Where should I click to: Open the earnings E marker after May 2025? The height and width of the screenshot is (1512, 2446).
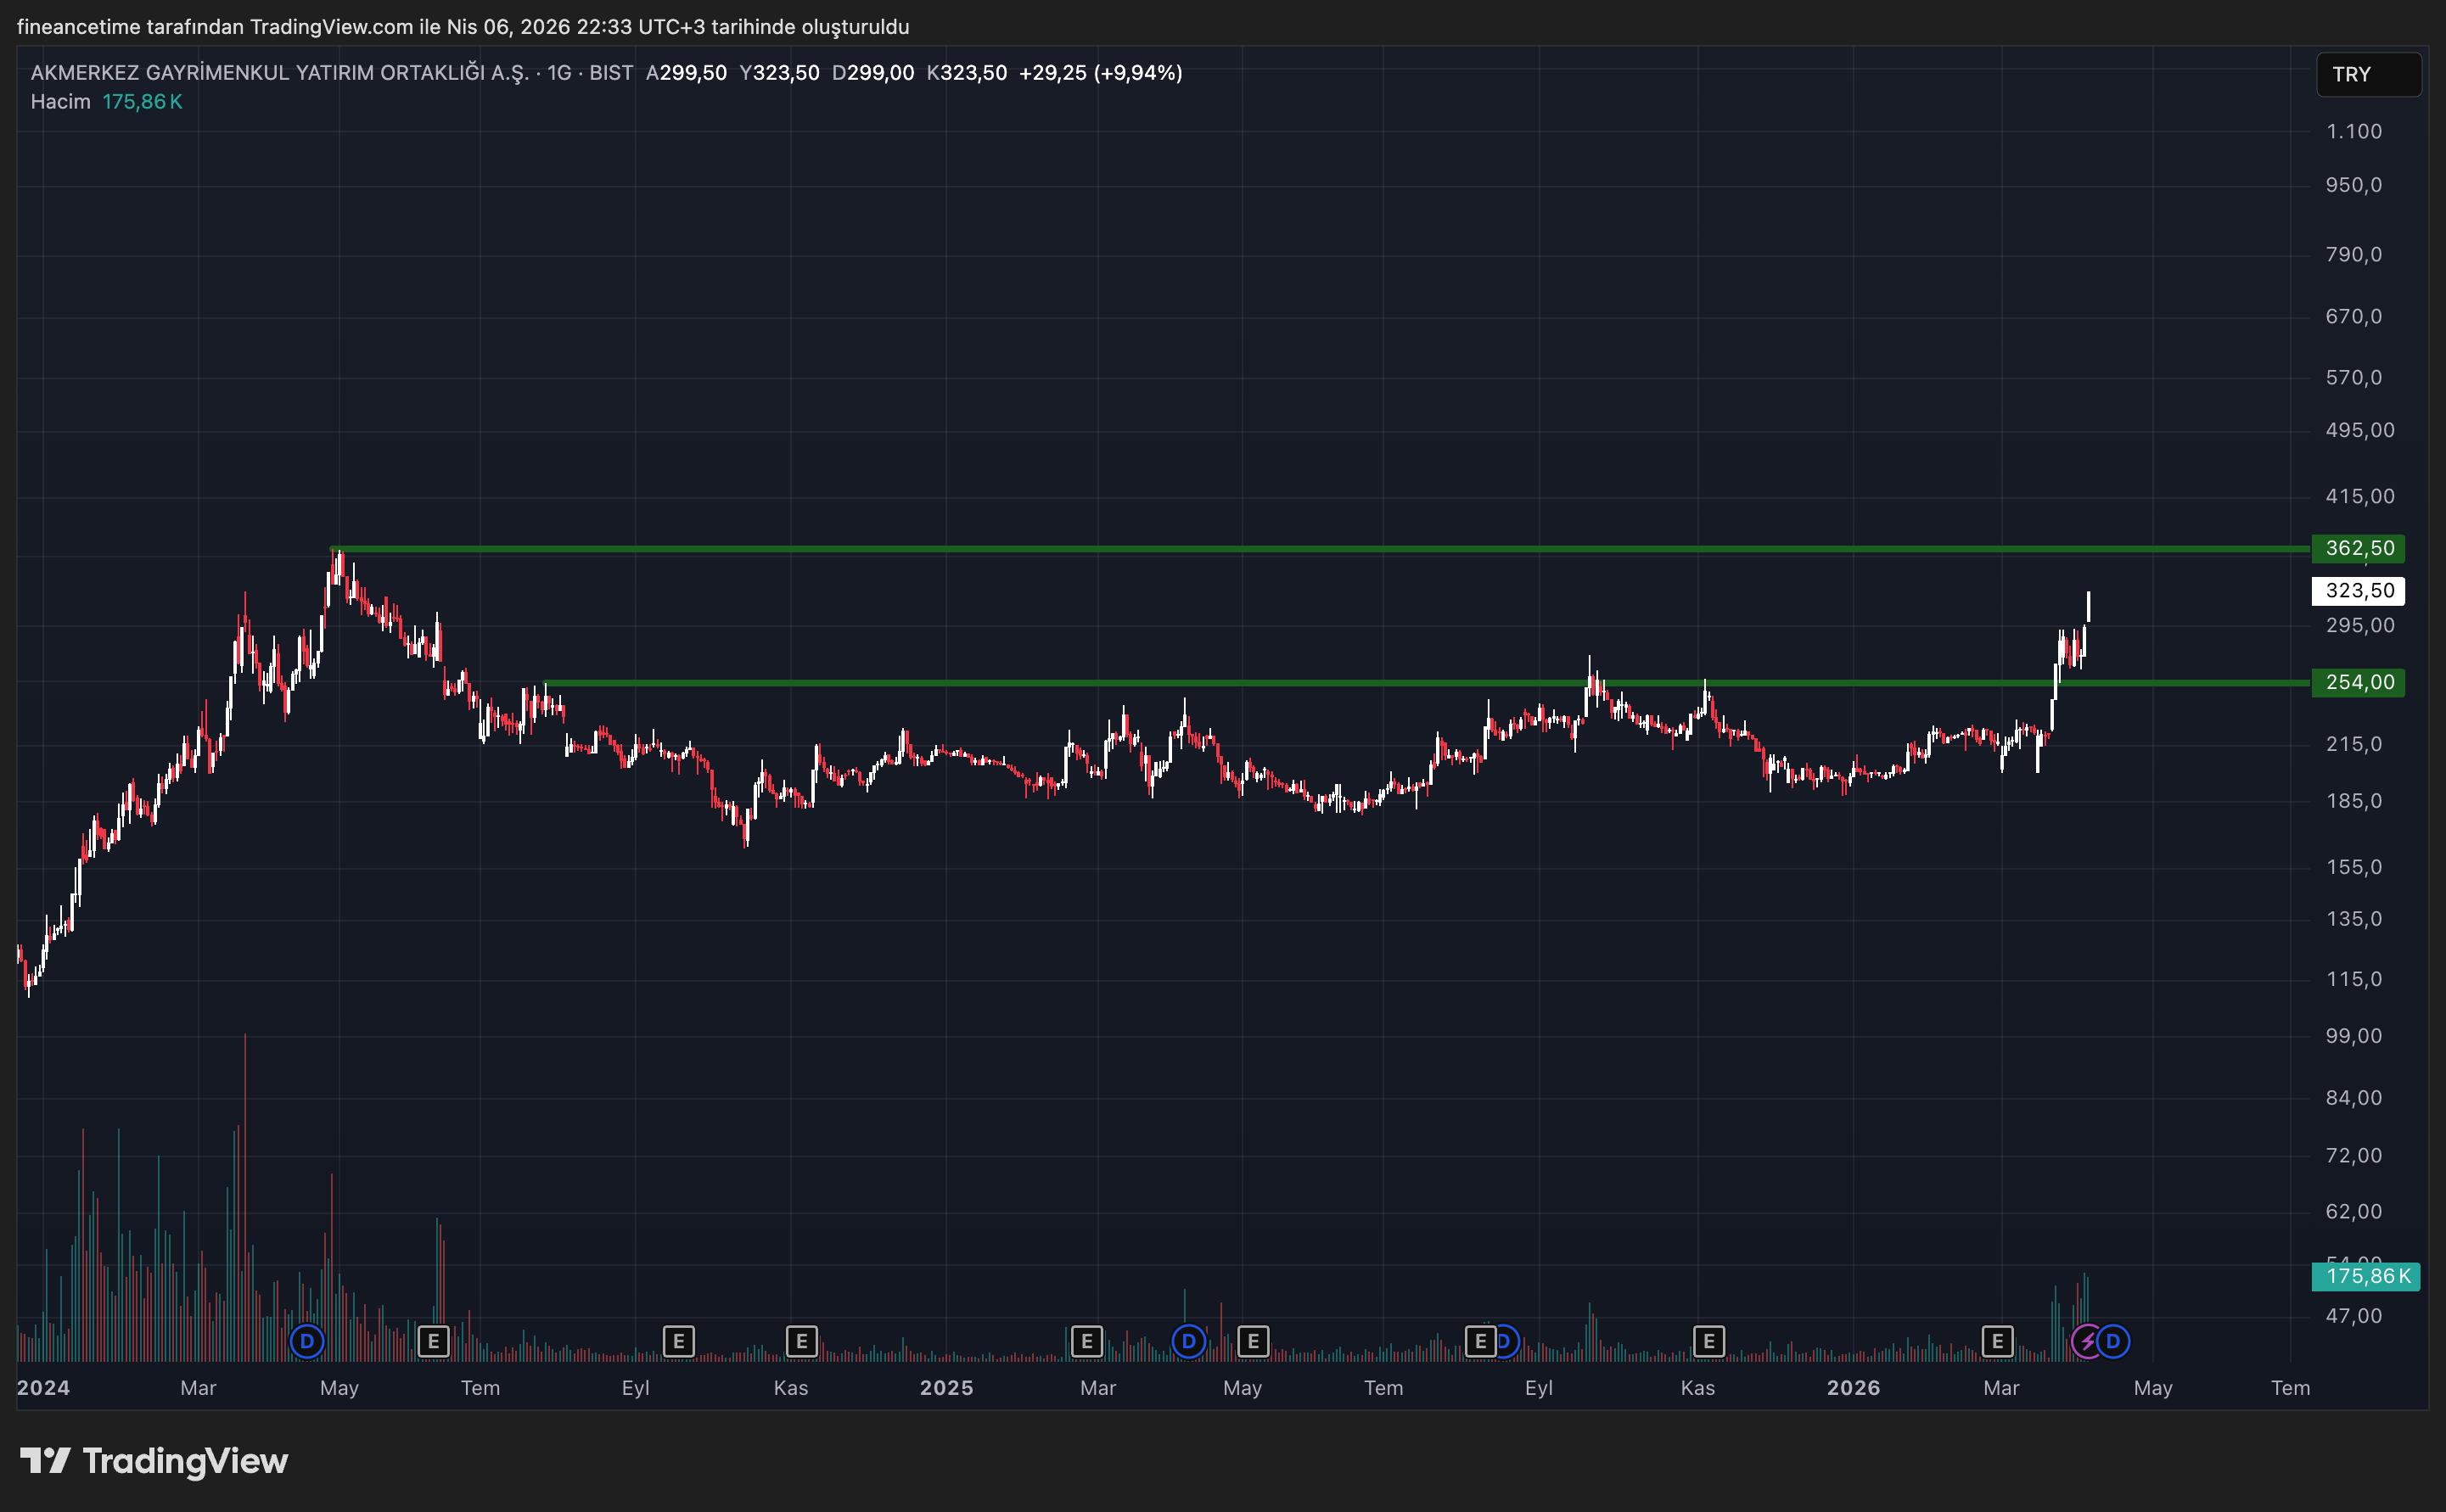coord(1253,1341)
